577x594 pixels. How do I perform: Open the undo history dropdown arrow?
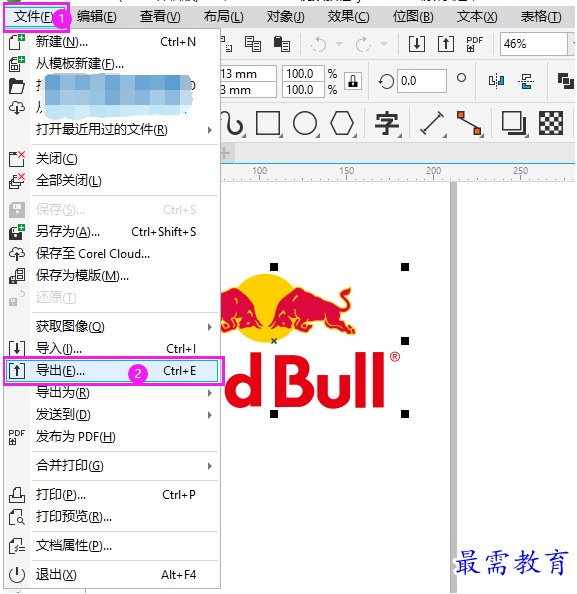click(339, 44)
